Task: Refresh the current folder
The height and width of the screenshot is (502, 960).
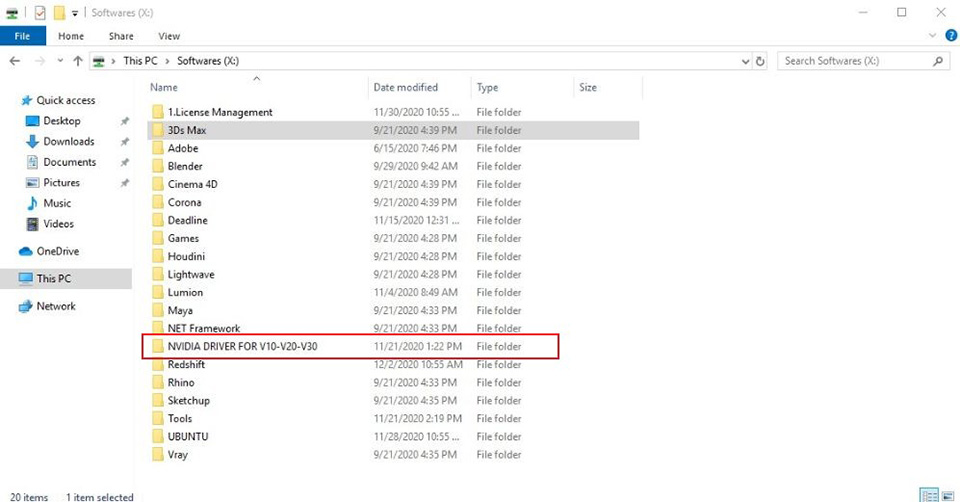Action: tap(760, 61)
